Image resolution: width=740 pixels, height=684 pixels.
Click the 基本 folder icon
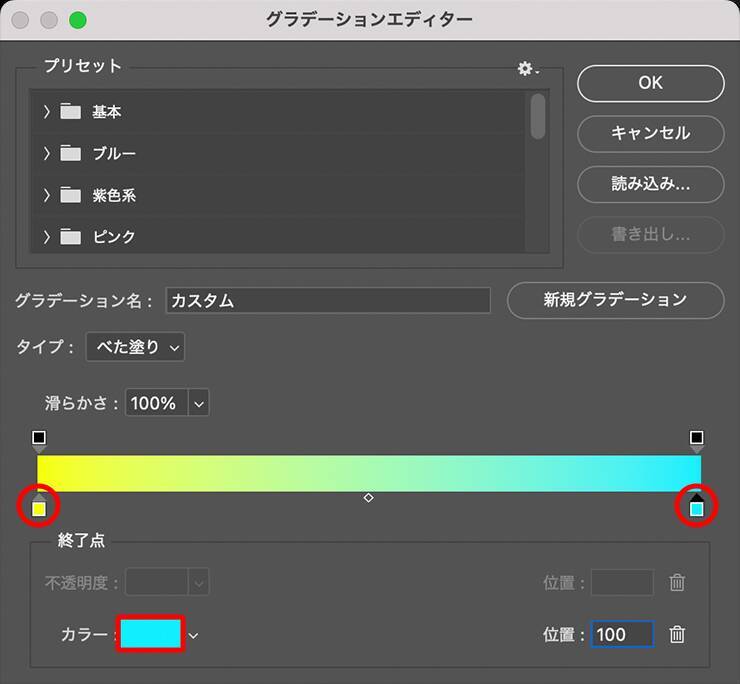pos(70,111)
